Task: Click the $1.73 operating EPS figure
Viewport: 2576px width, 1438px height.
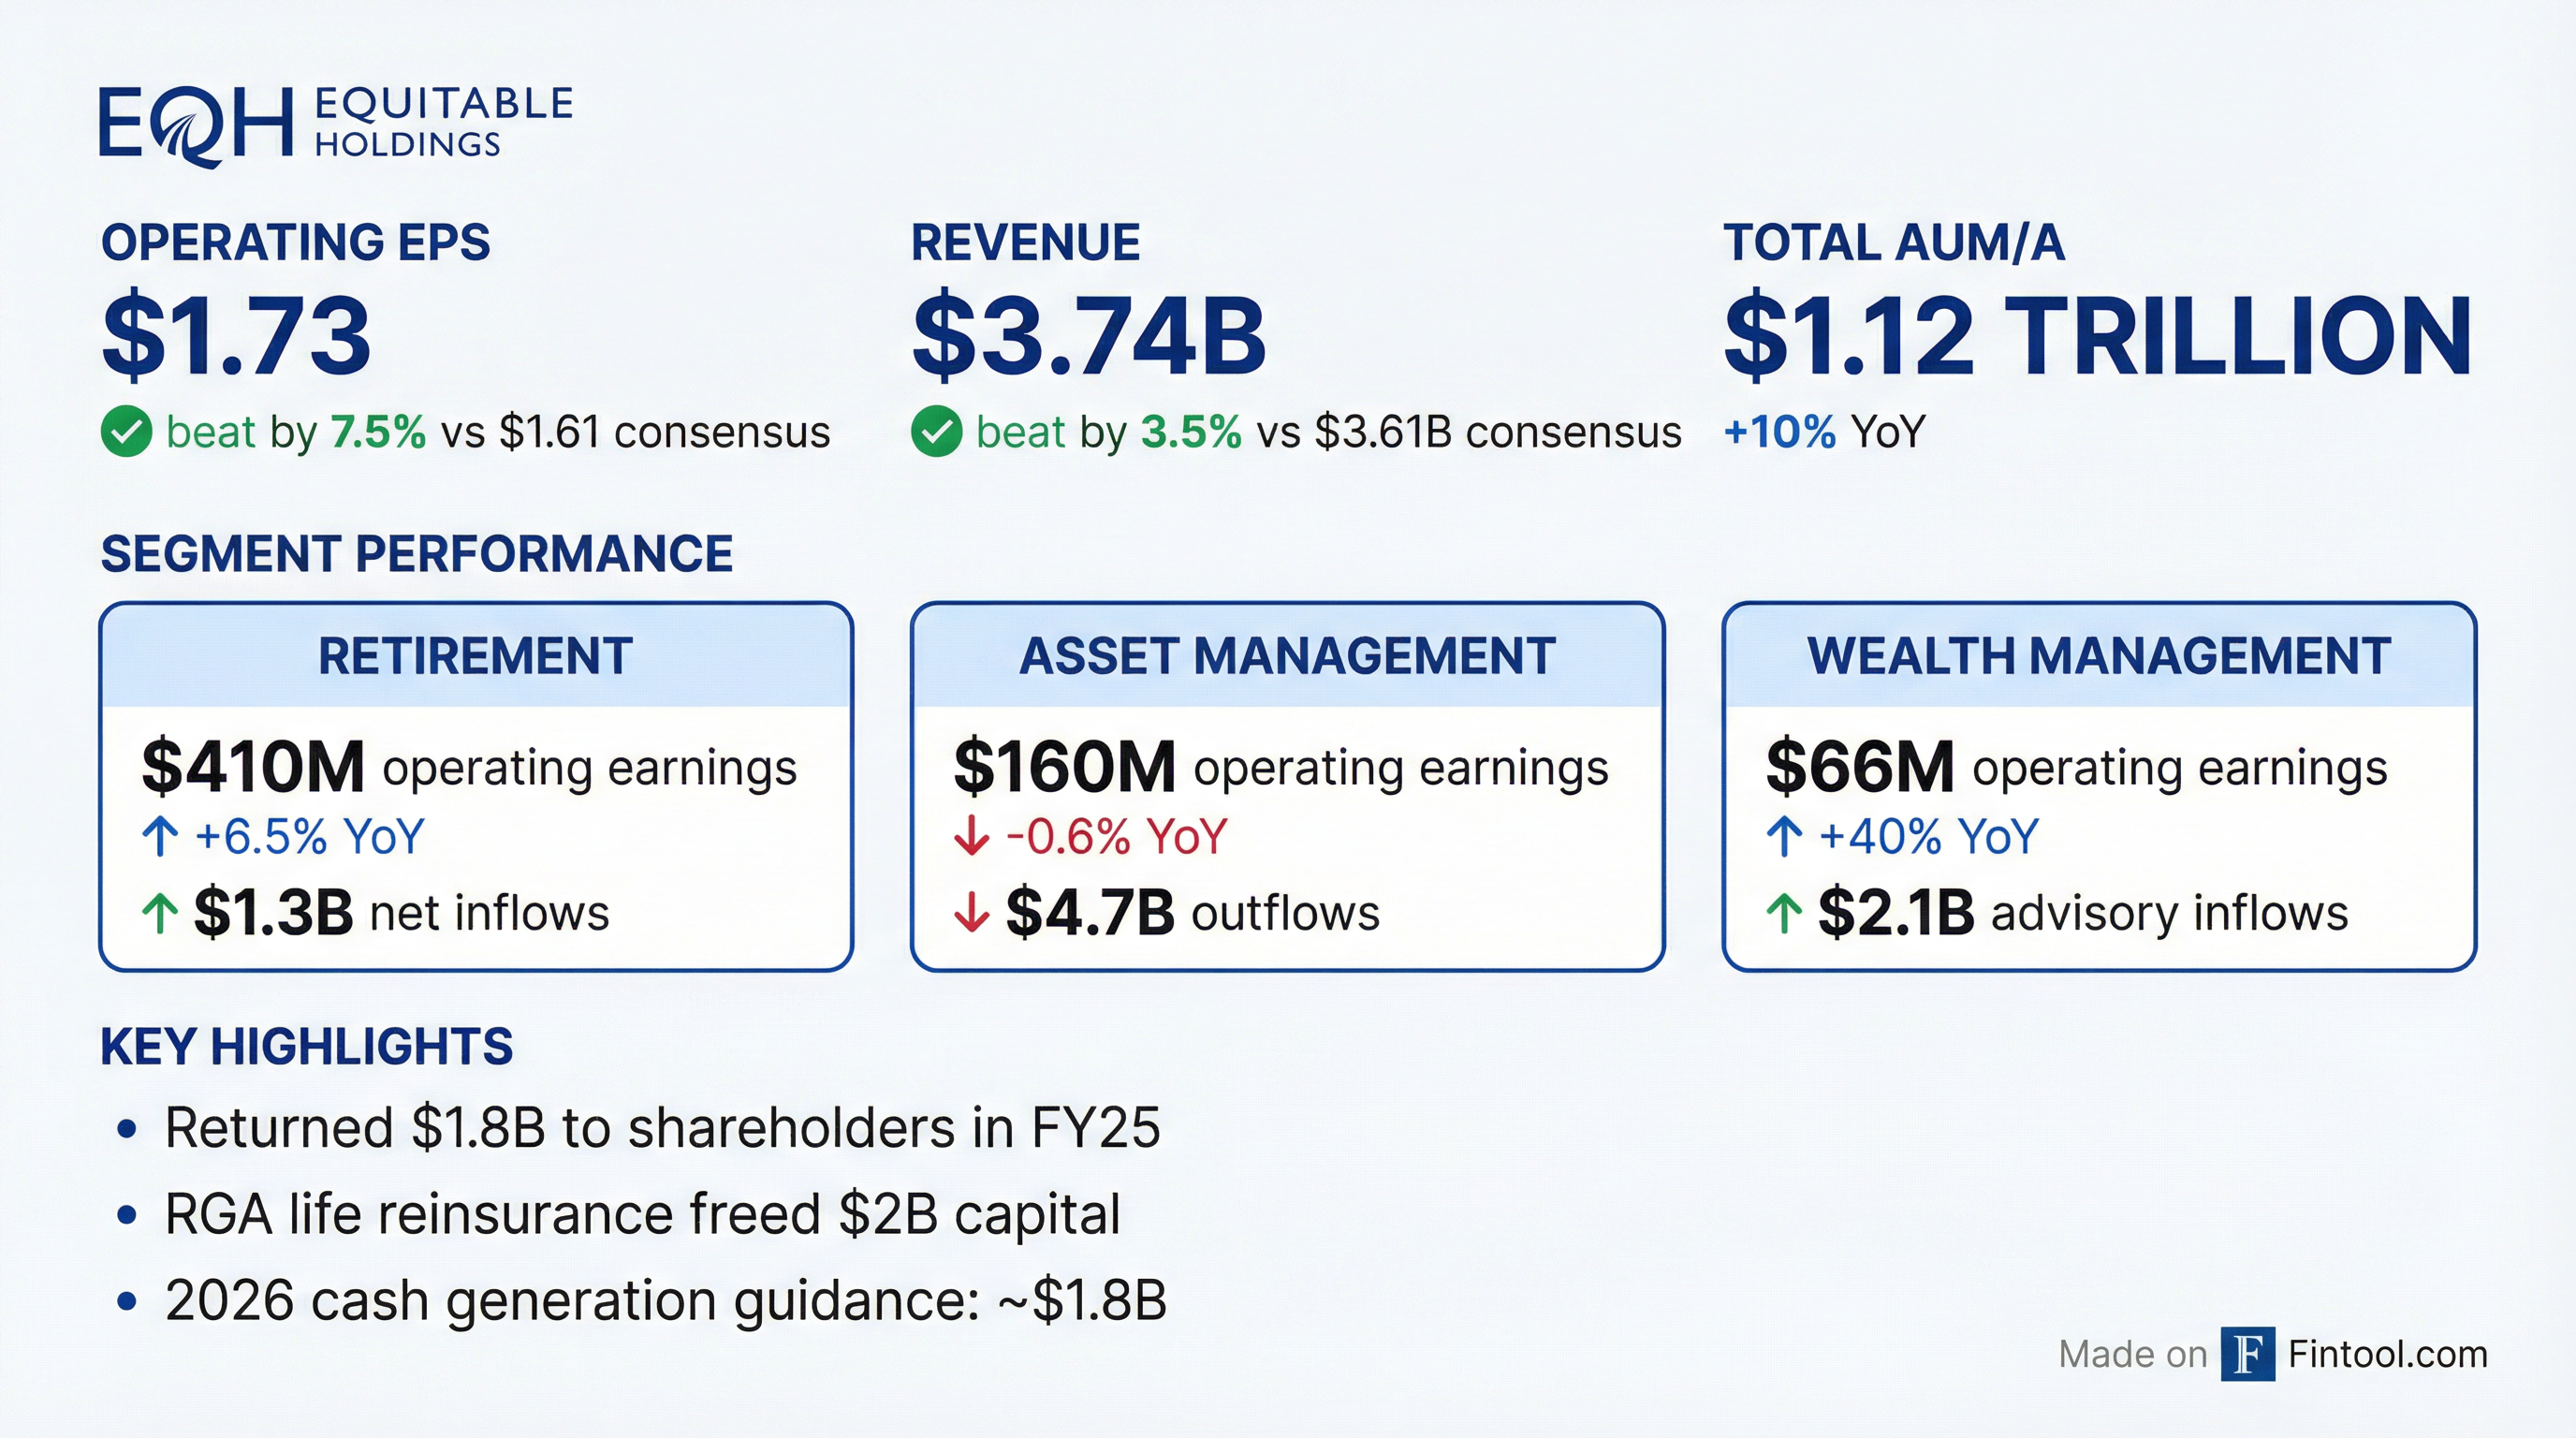Action: (x=237, y=335)
